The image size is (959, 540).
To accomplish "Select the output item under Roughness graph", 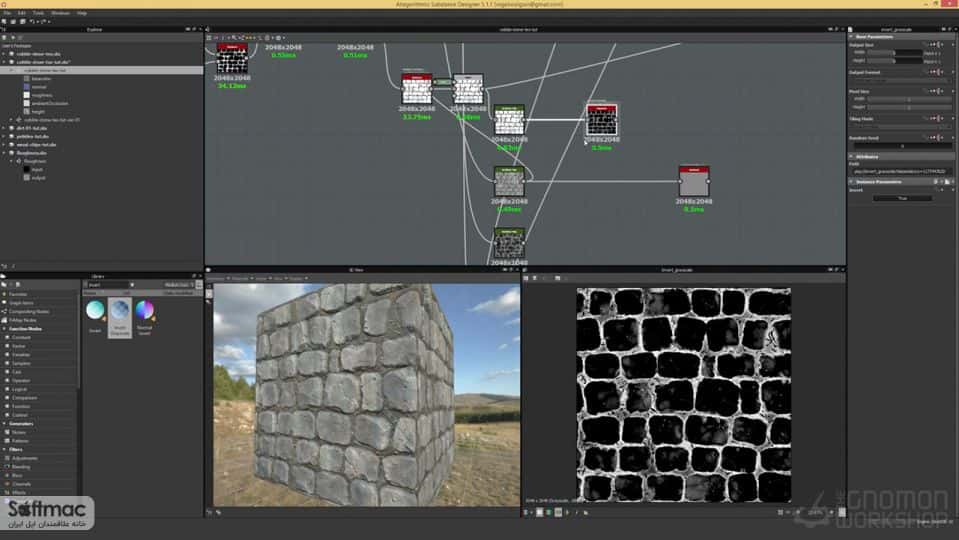I will pos(39,178).
